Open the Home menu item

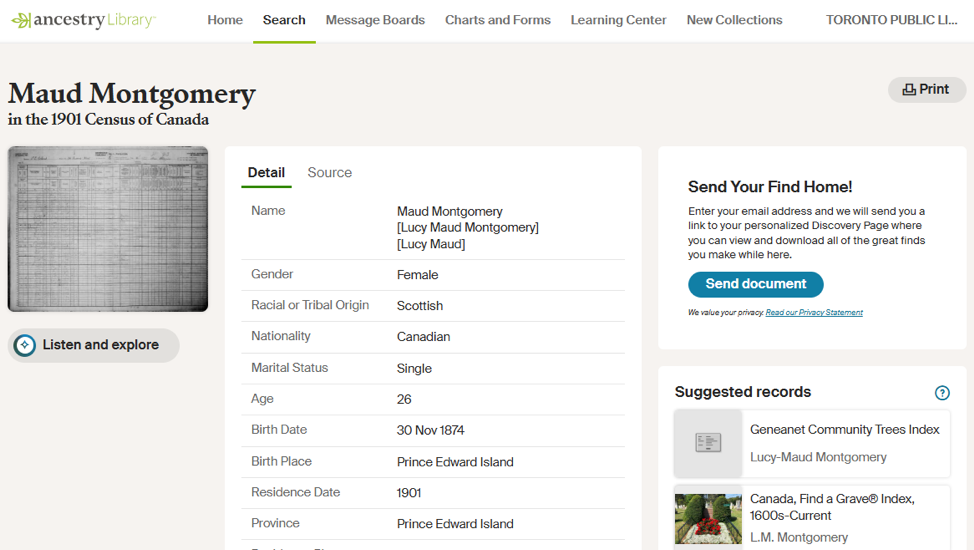(x=225, y=20)
